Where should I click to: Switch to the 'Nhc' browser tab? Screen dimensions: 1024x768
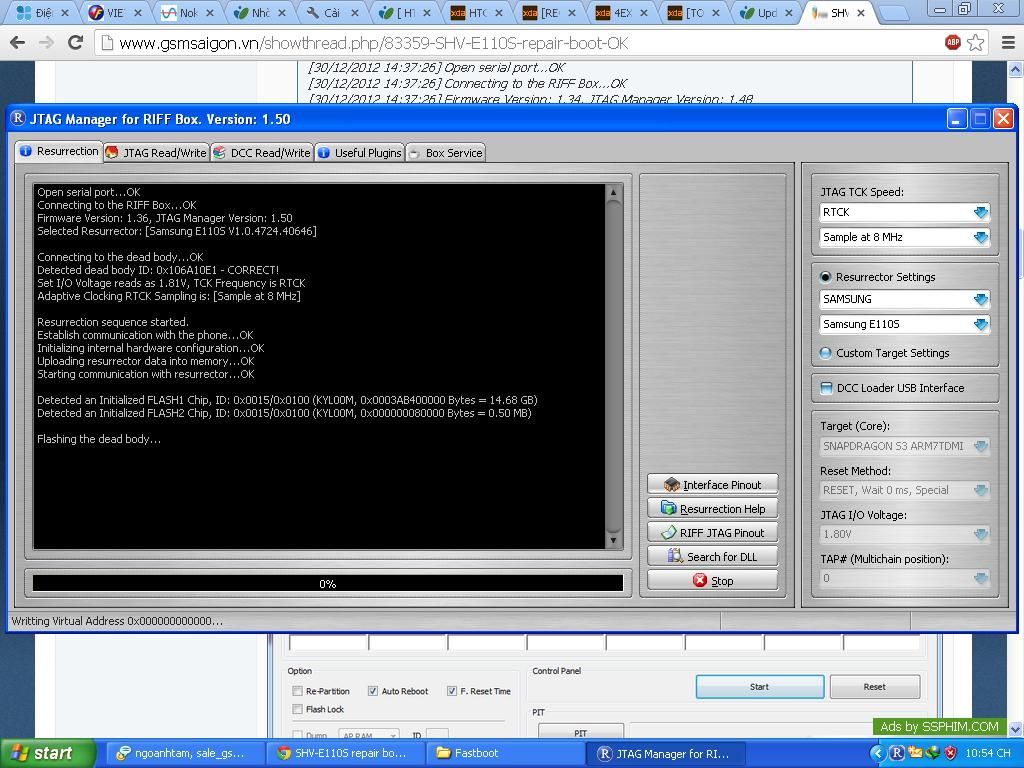pos(260,13)
